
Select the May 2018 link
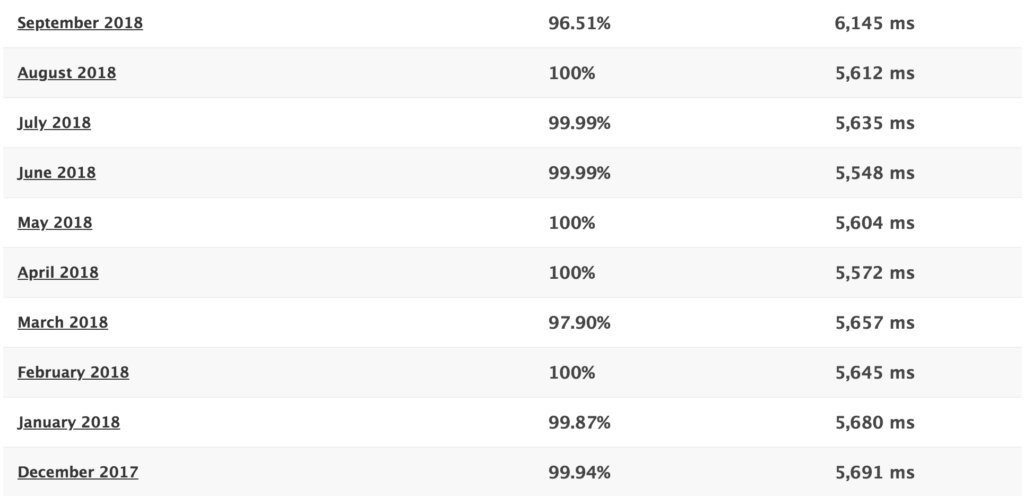point(55,223)
